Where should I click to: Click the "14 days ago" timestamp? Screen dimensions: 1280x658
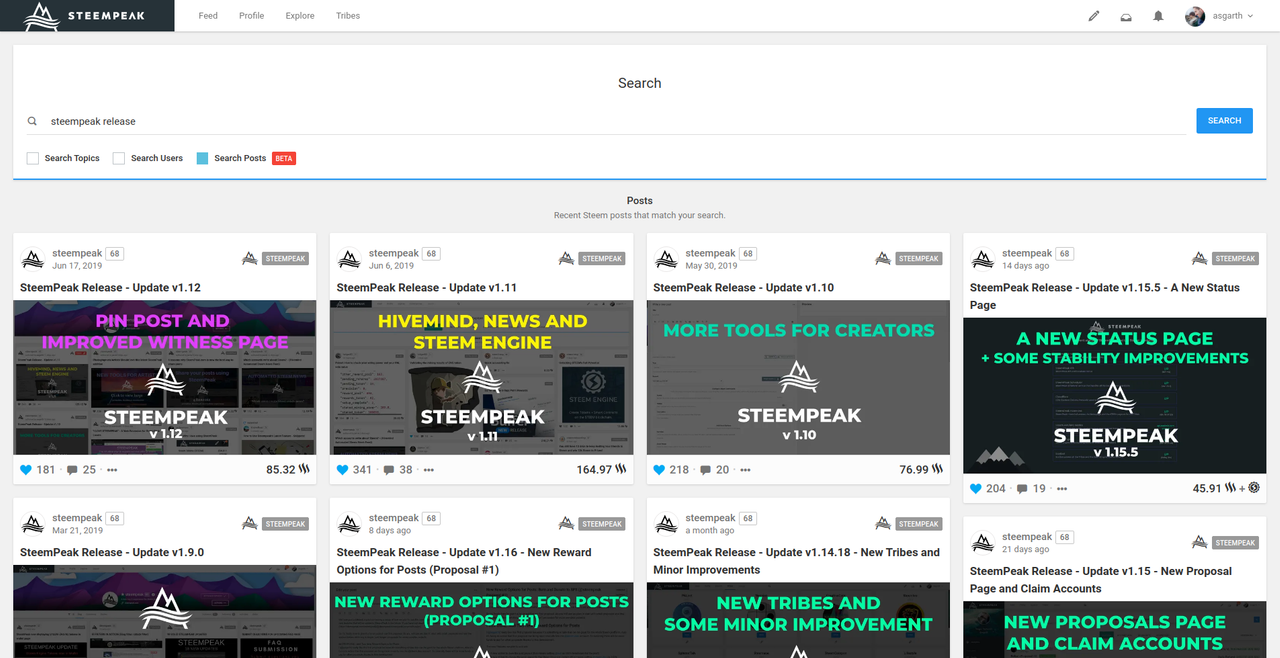click(1026, 266)
